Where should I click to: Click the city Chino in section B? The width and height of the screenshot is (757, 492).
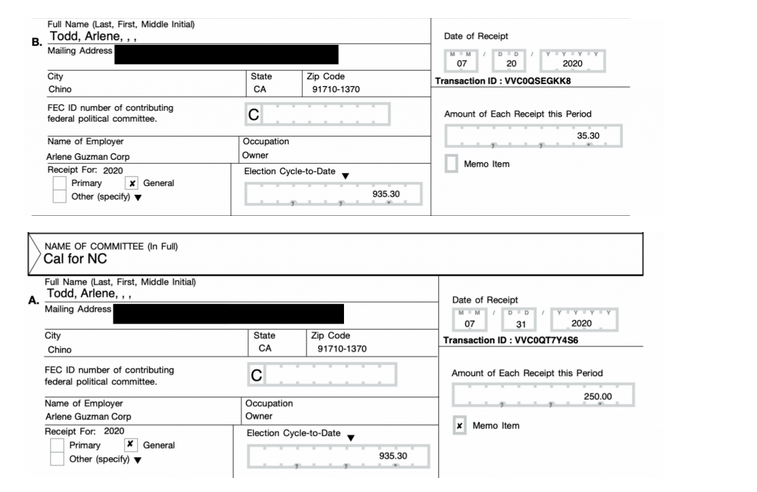tap(60, 89)
